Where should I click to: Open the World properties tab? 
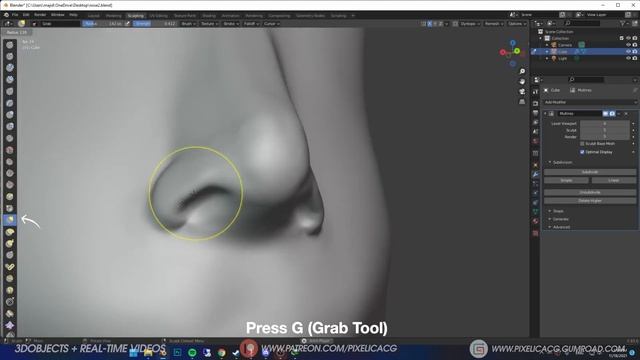click(536, 141)
